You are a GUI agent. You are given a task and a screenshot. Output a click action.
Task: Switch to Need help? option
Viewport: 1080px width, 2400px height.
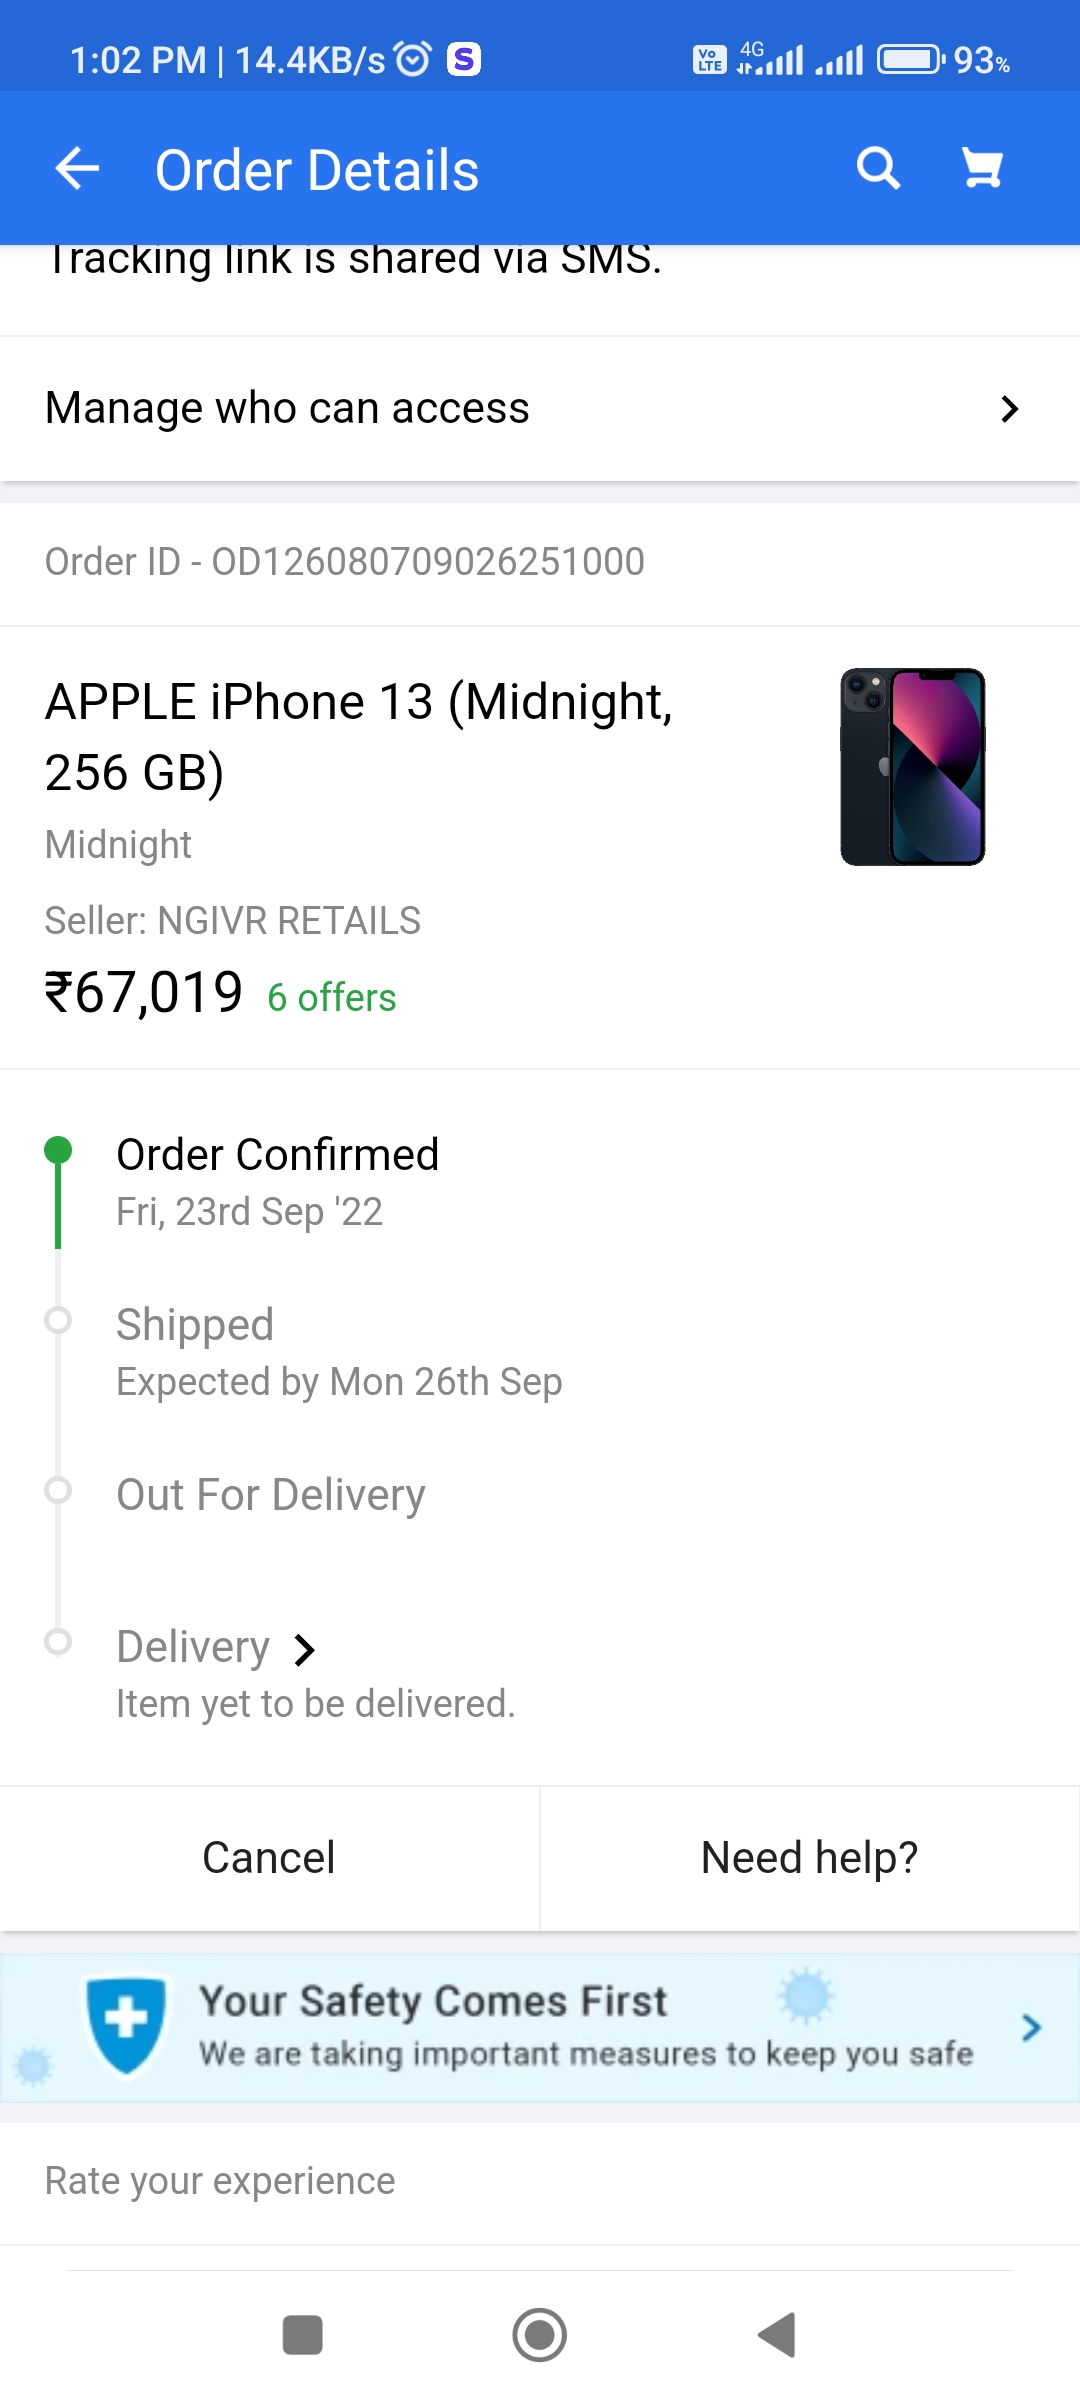click(x=809, y=1856)
